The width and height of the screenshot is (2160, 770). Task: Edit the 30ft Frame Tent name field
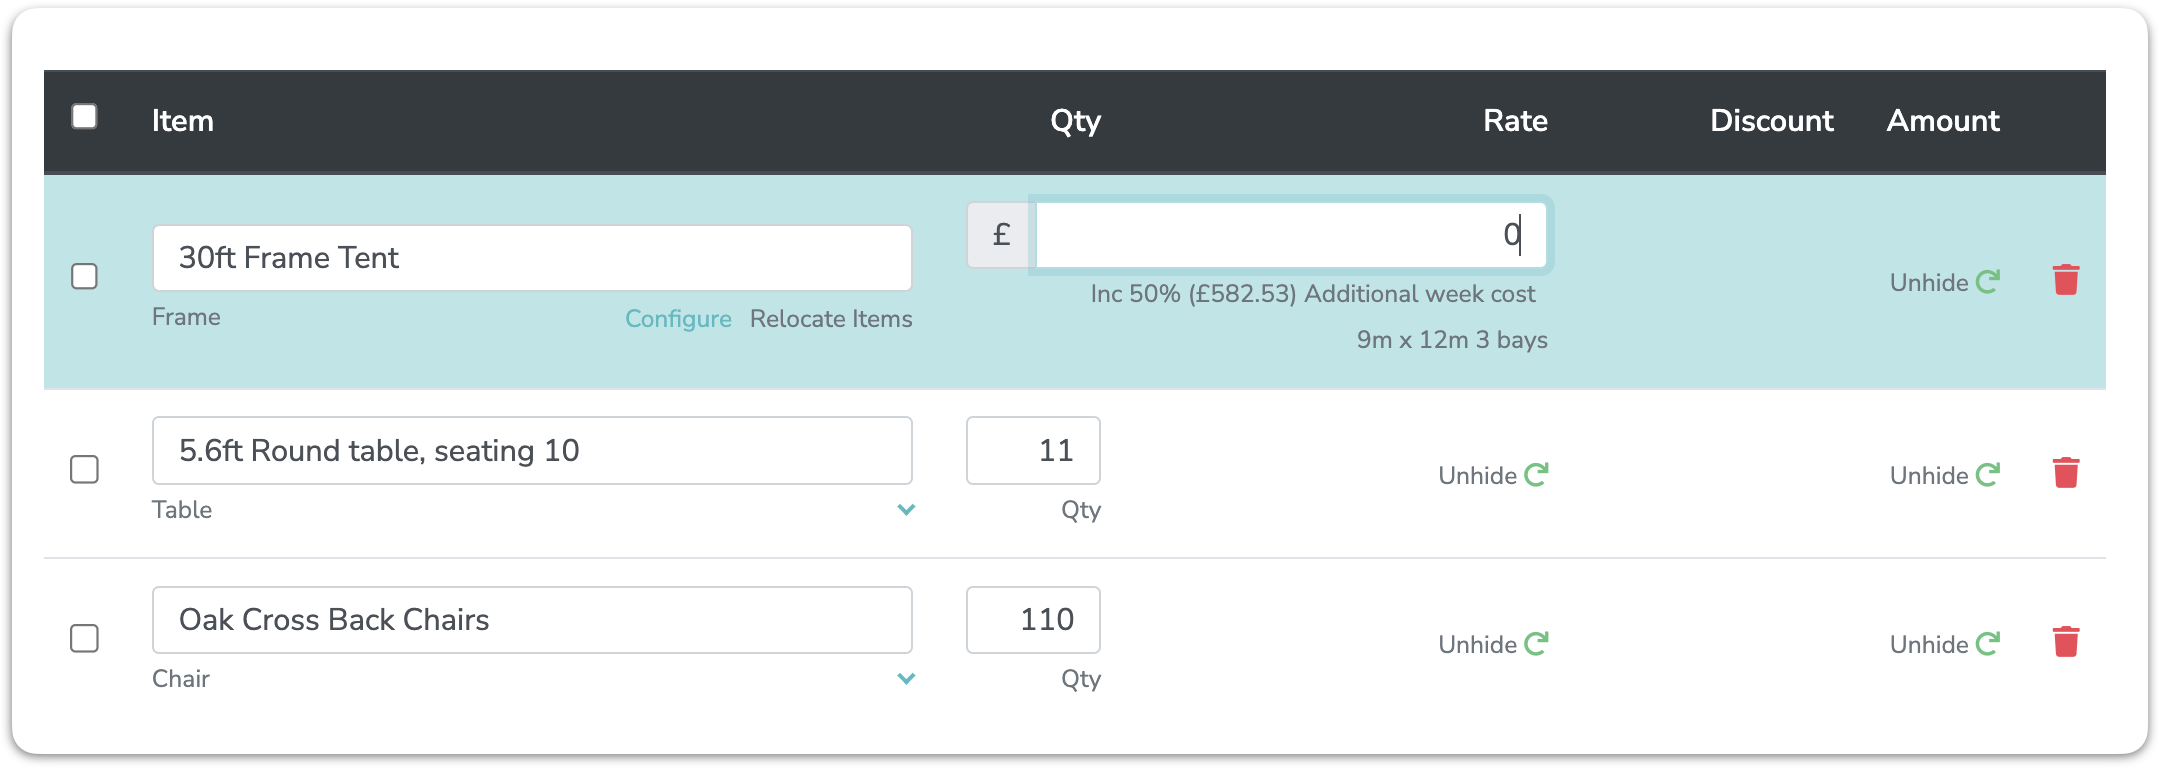click(x=532, y=258)
